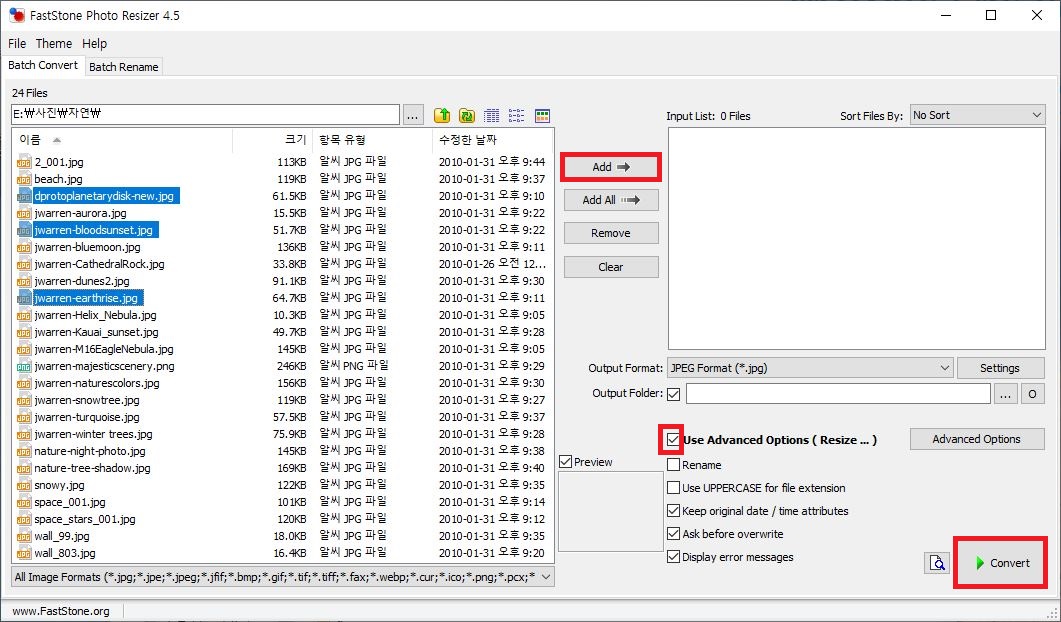Screen dimensions: 1061x622
Task: Click file icon of space_001.jpg
Action: click(24, 502)
